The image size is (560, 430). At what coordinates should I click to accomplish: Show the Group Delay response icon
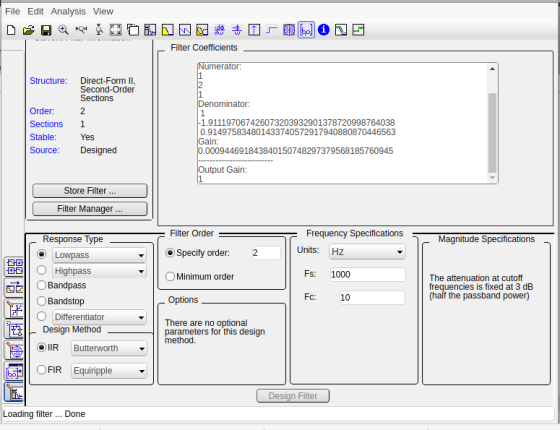[219, 30]
